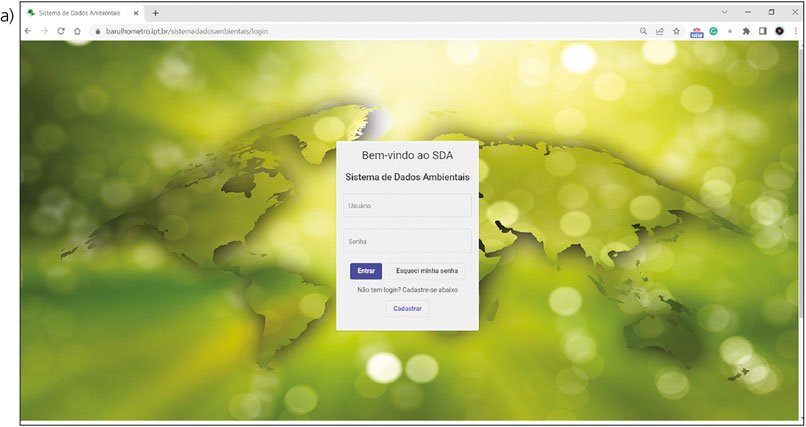Open a new tab with plus button
This screenshot has height=427, width=806.
[x=155, y=12]
